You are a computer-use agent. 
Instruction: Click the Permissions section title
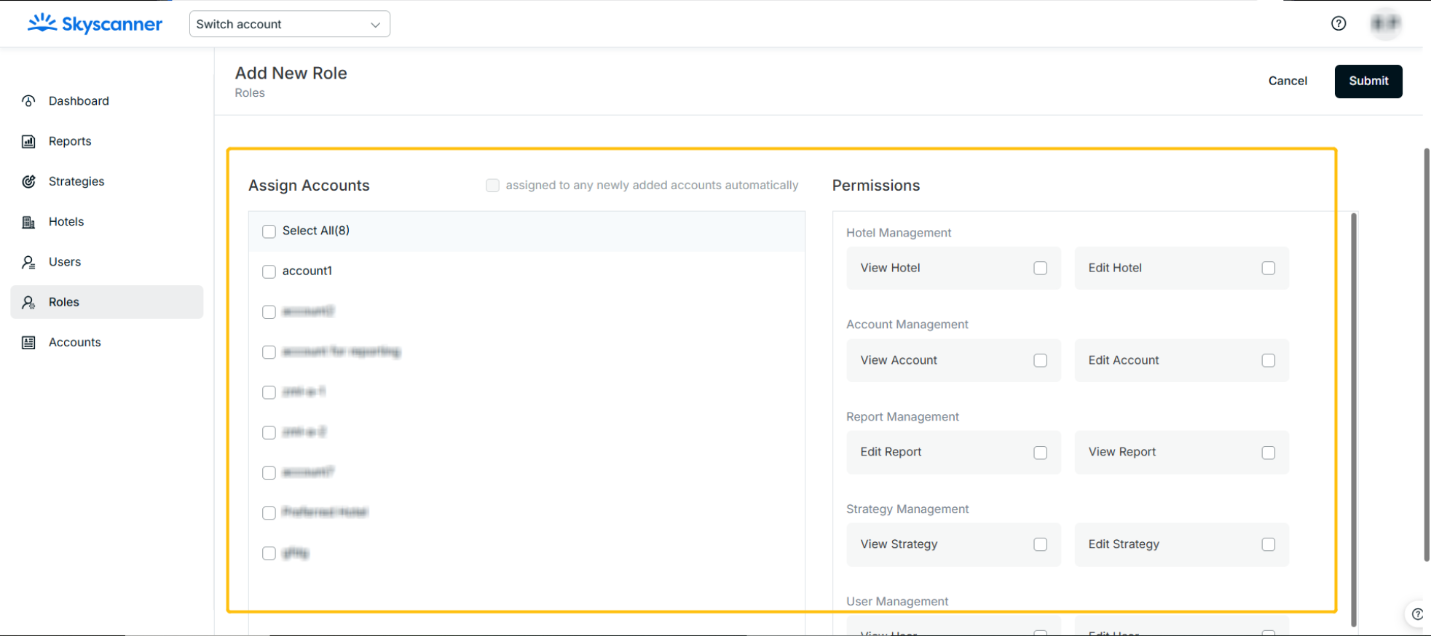pos(876,186)
